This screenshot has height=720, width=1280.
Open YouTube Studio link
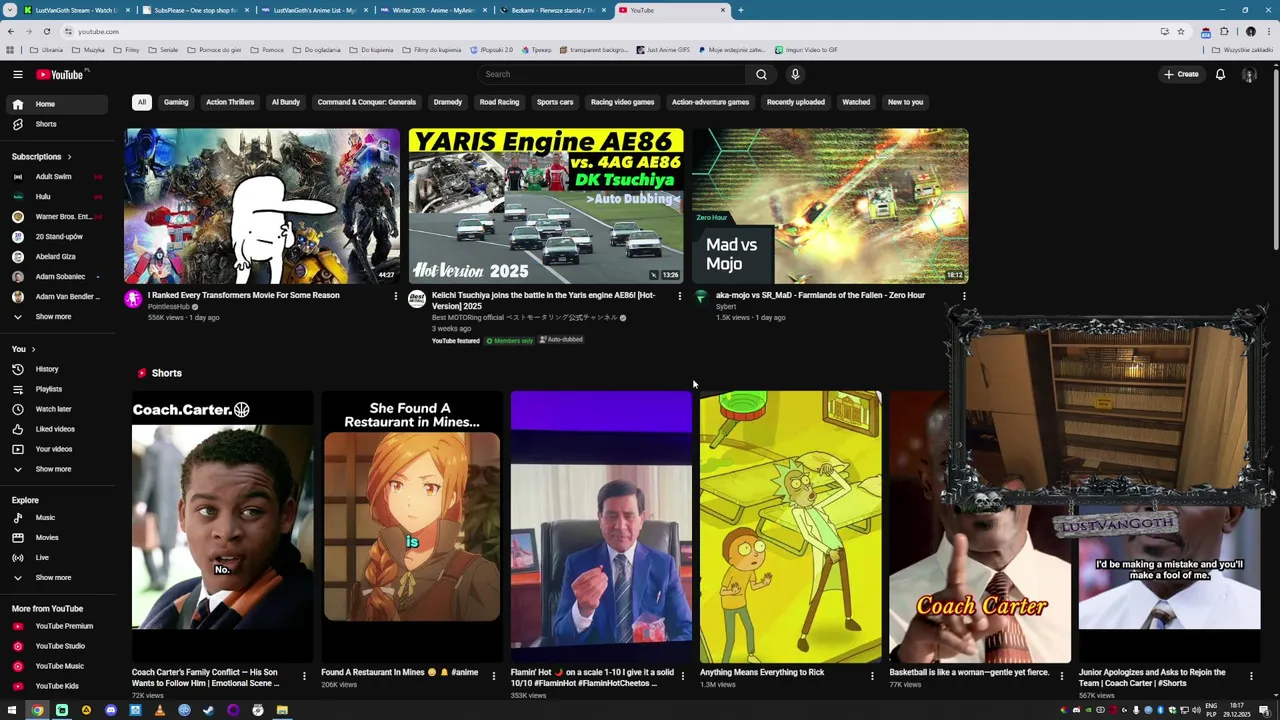click(58, 646)
